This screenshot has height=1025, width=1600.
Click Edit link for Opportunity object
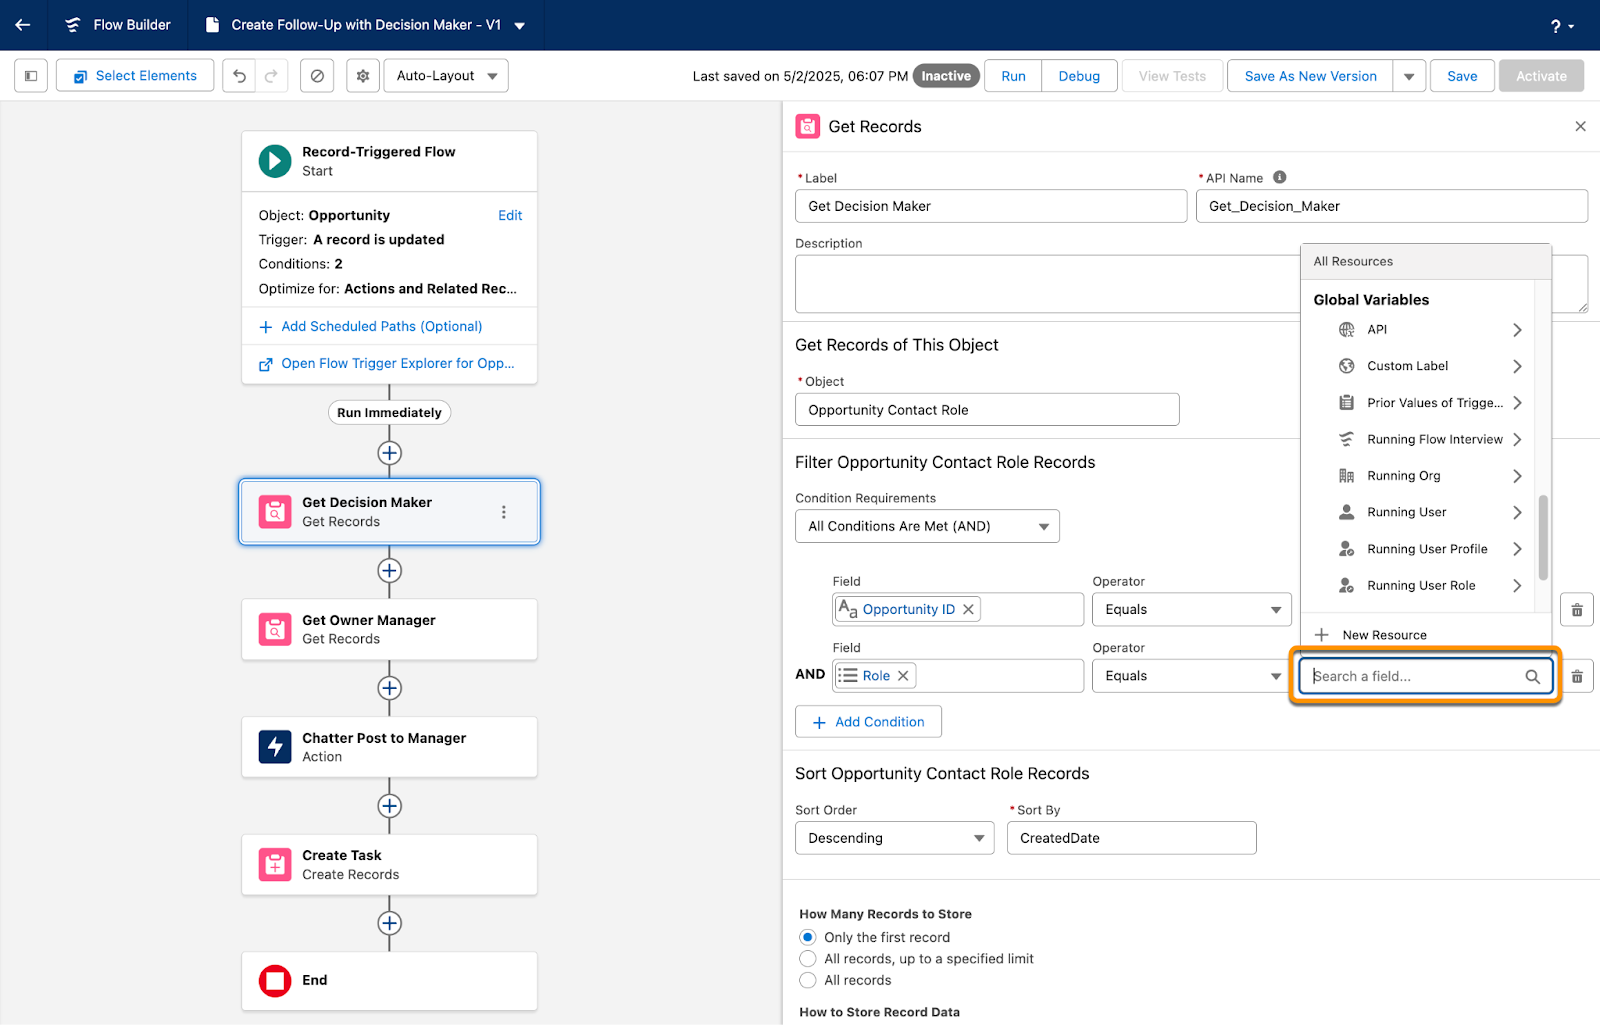[510, 215]
